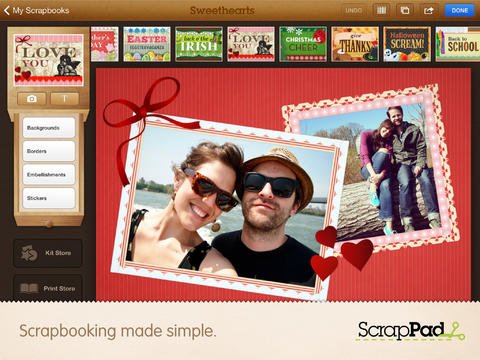
Task: Open the Borders drawer
Action: (49, 151)
